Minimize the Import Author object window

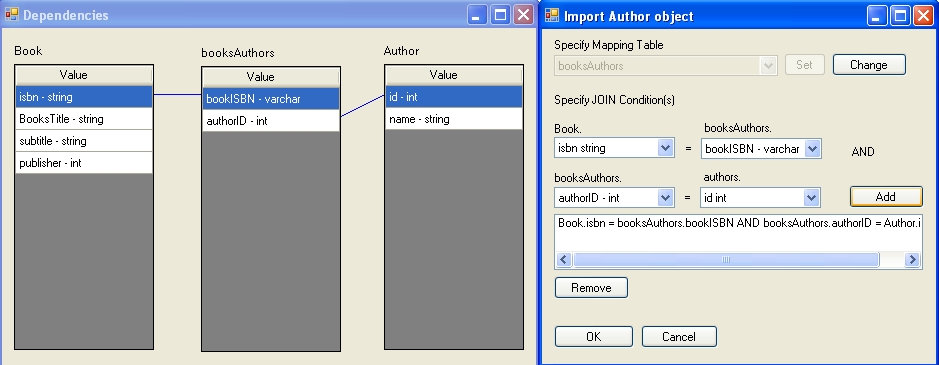877,16
